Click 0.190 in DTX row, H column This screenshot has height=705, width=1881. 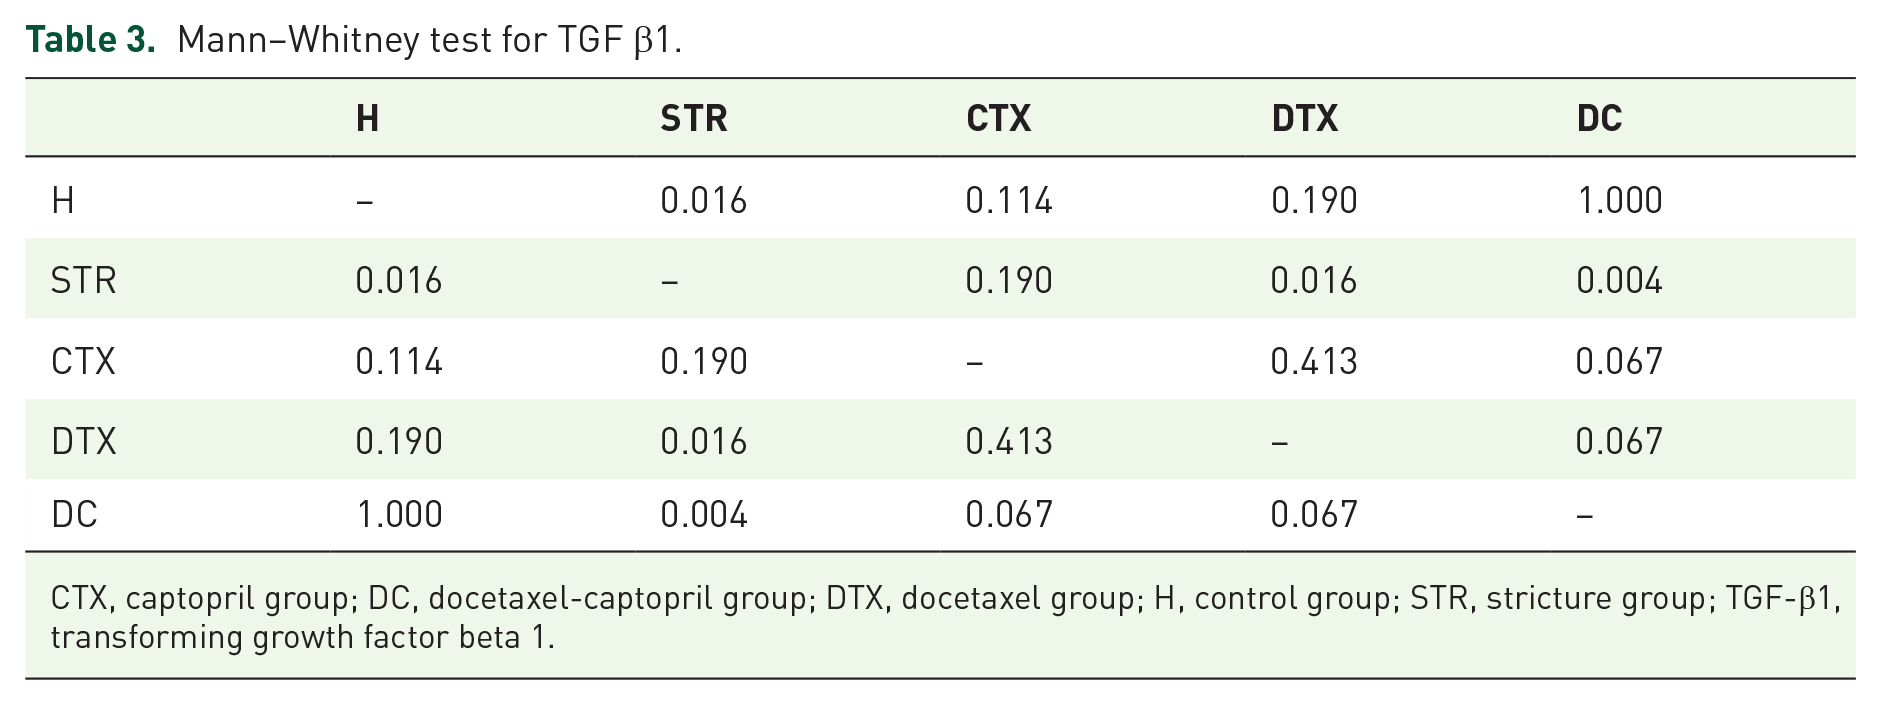tap(398, 441)
